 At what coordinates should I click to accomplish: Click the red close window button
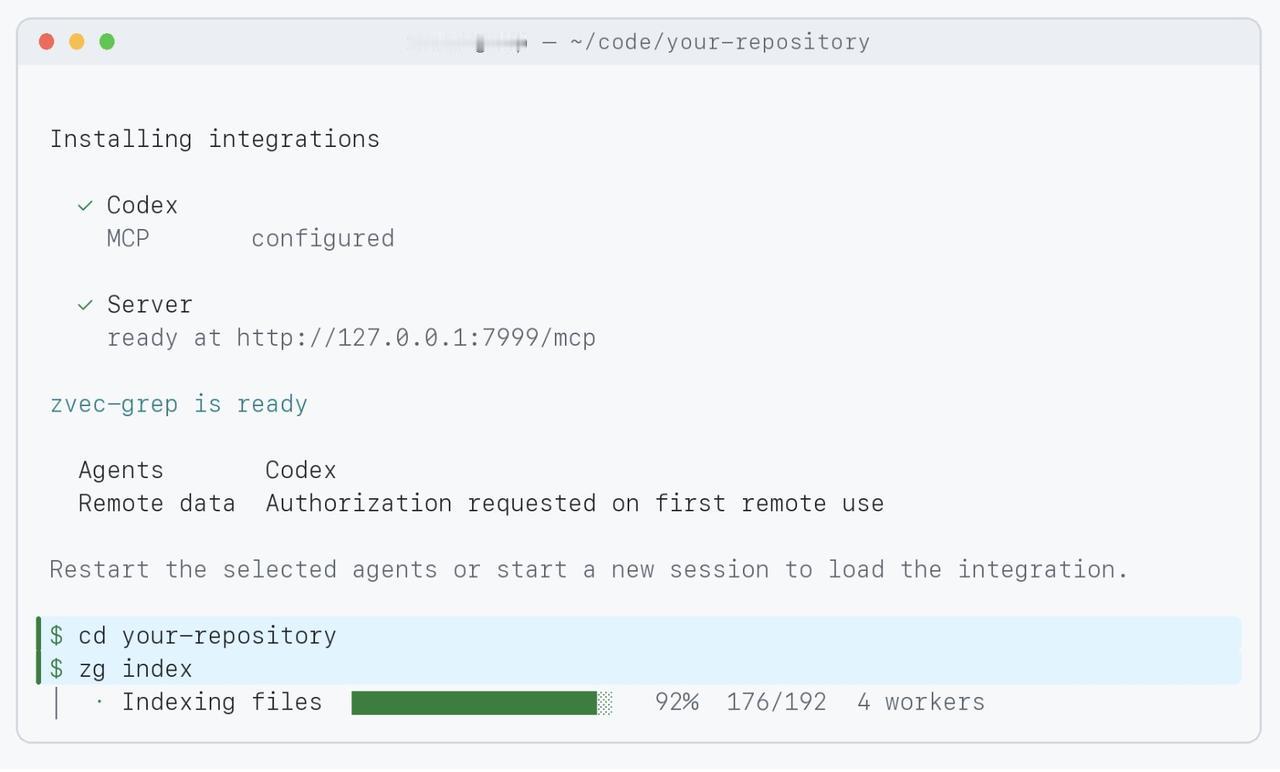coord(46,41)
